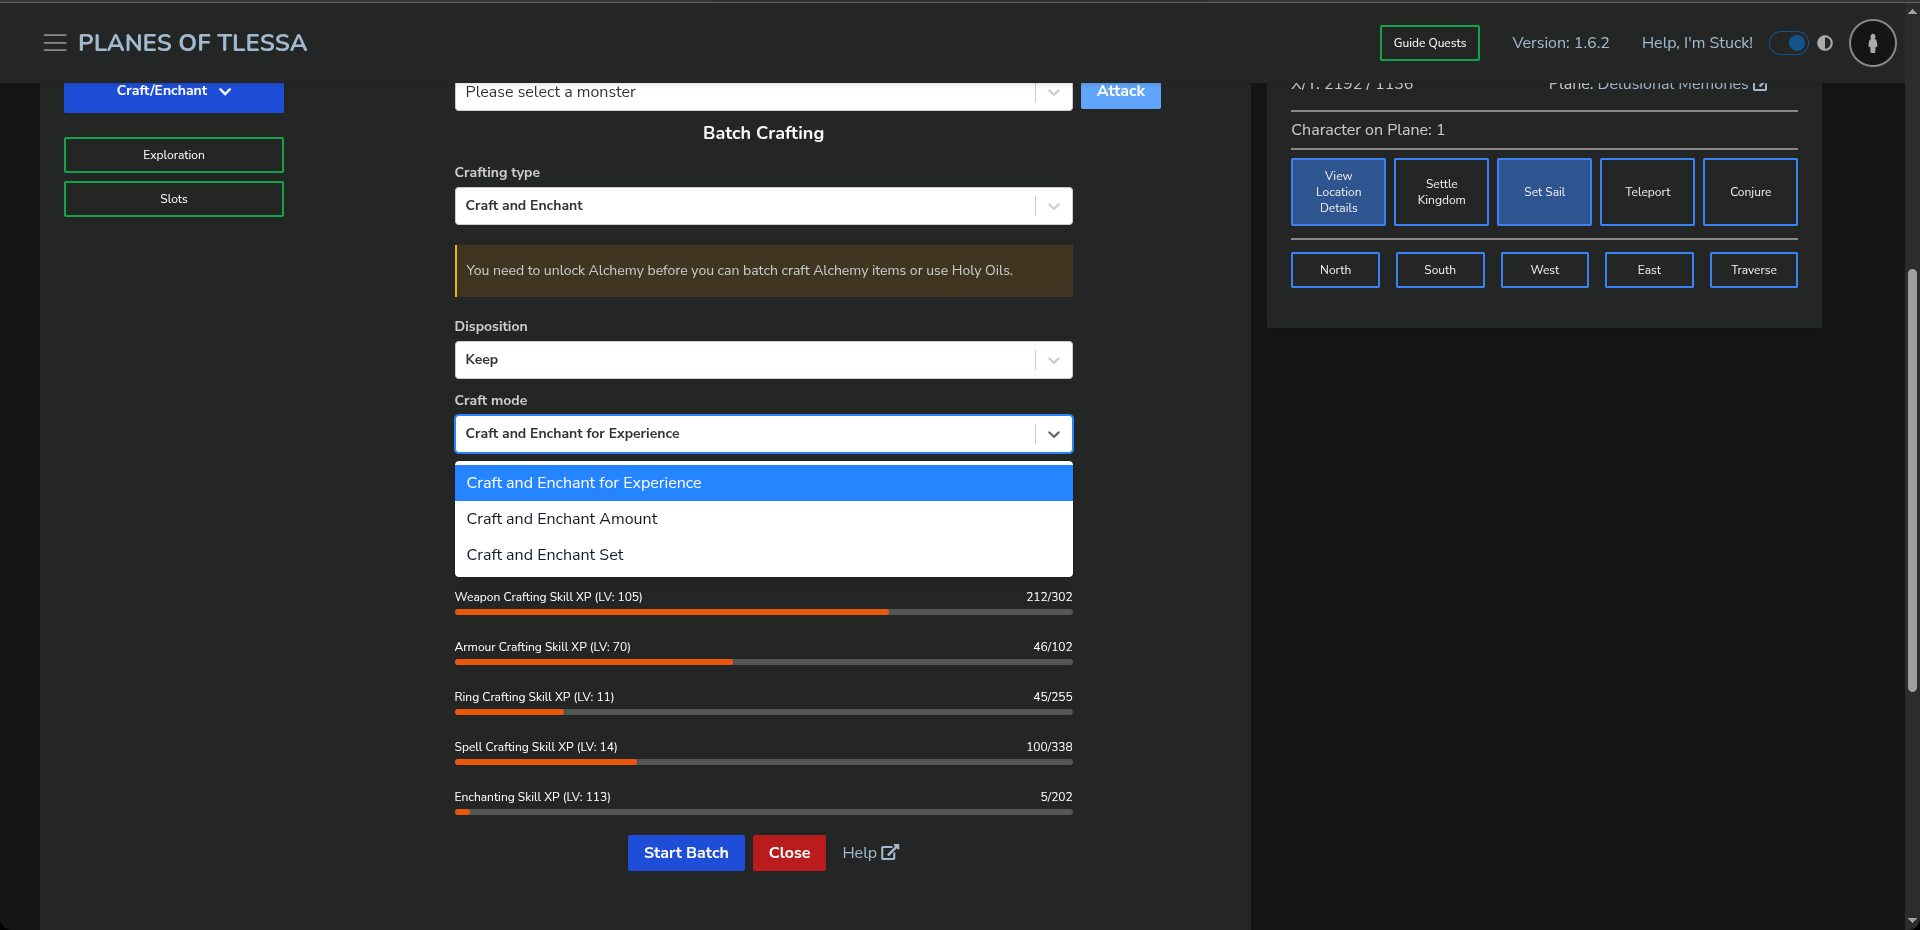This screenshot has height=930, width=1920.
Task: Open the Disposition dropdown set to Keep
Action: coord(763,360)
